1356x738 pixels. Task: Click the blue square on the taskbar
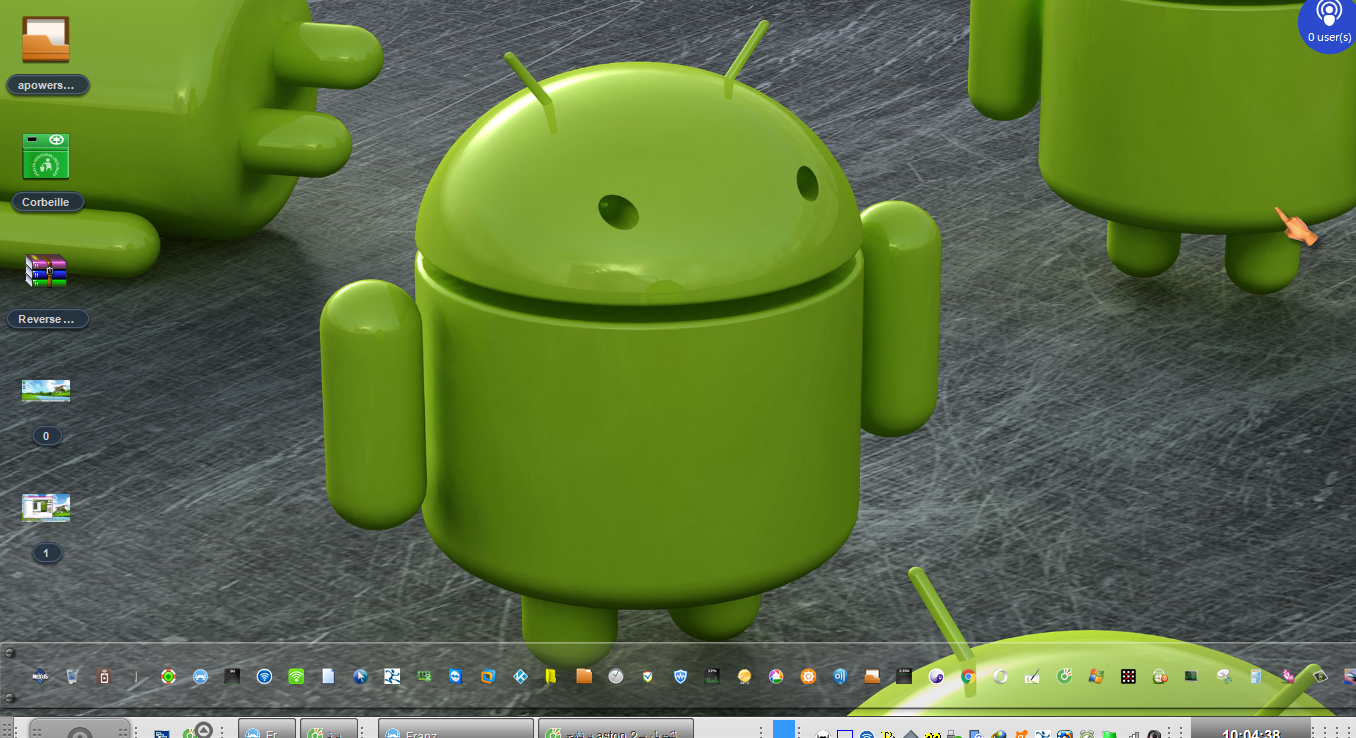tap(784, 729)
